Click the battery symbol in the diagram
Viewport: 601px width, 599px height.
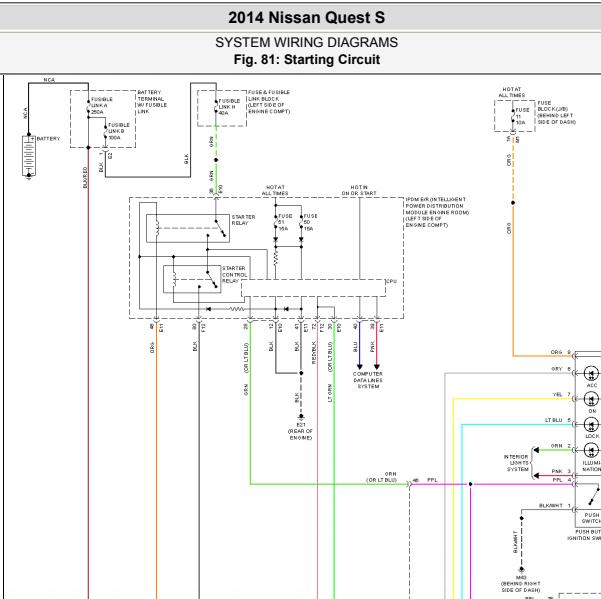29,156
